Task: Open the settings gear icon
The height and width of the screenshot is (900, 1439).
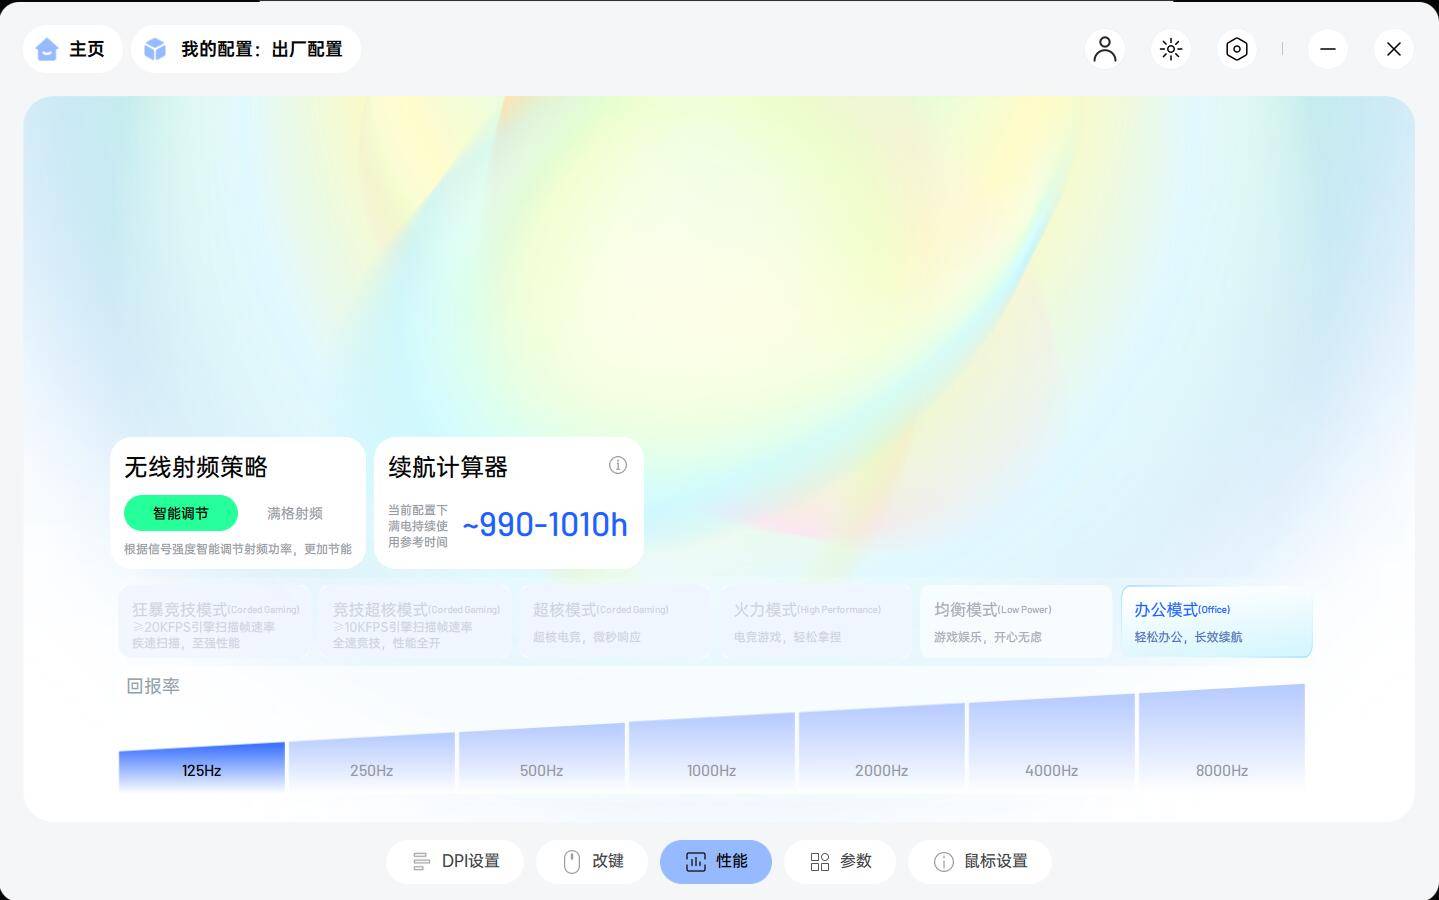Action: [x=1236, y=48]
